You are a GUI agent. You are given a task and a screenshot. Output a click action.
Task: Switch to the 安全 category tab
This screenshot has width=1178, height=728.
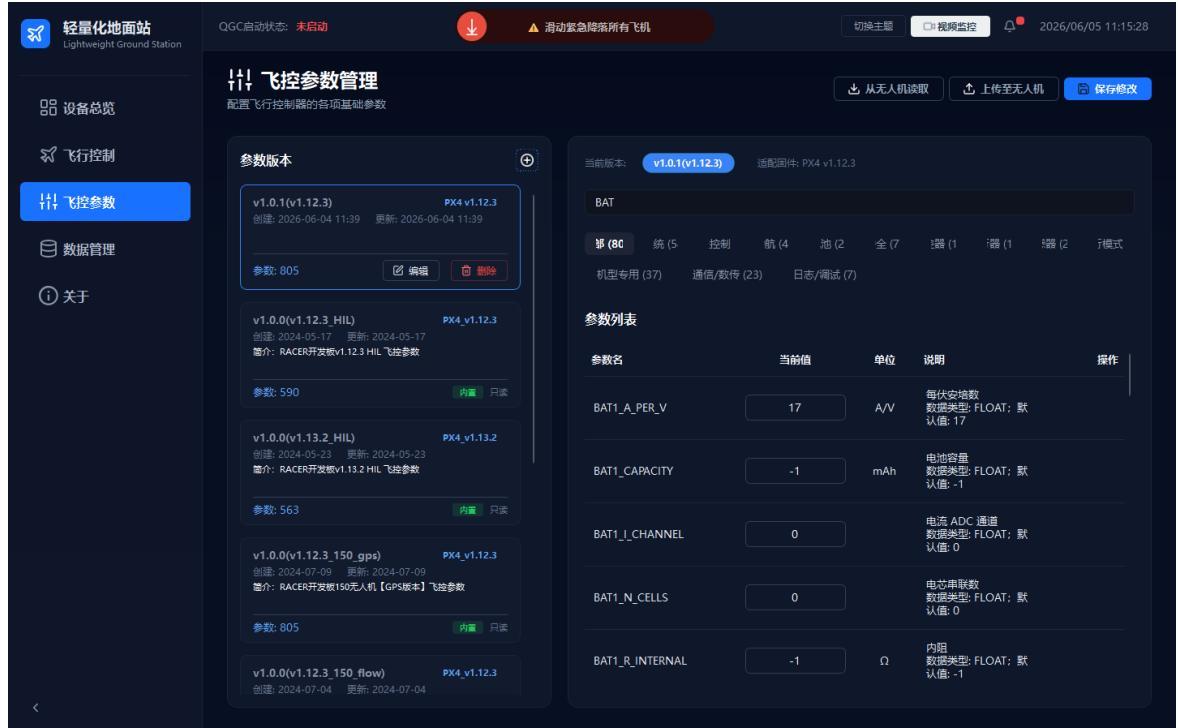pyautogui.click(x=887, y=243)
